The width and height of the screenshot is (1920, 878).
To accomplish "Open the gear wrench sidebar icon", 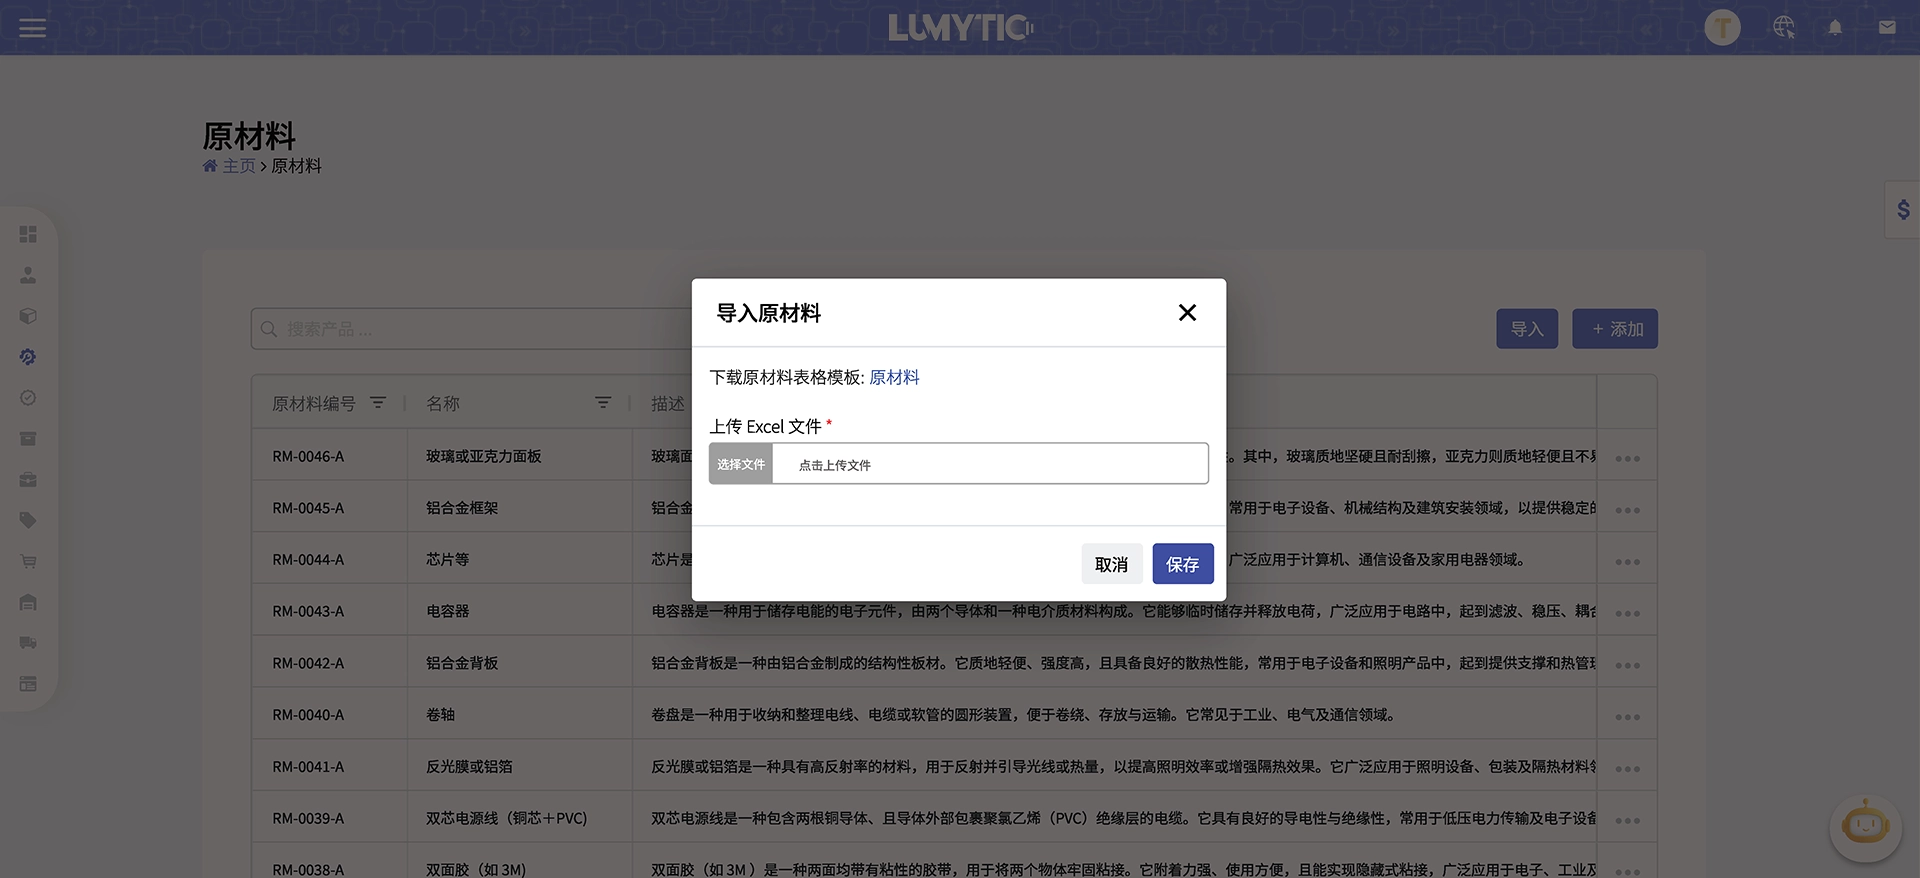I will point(28,357).
